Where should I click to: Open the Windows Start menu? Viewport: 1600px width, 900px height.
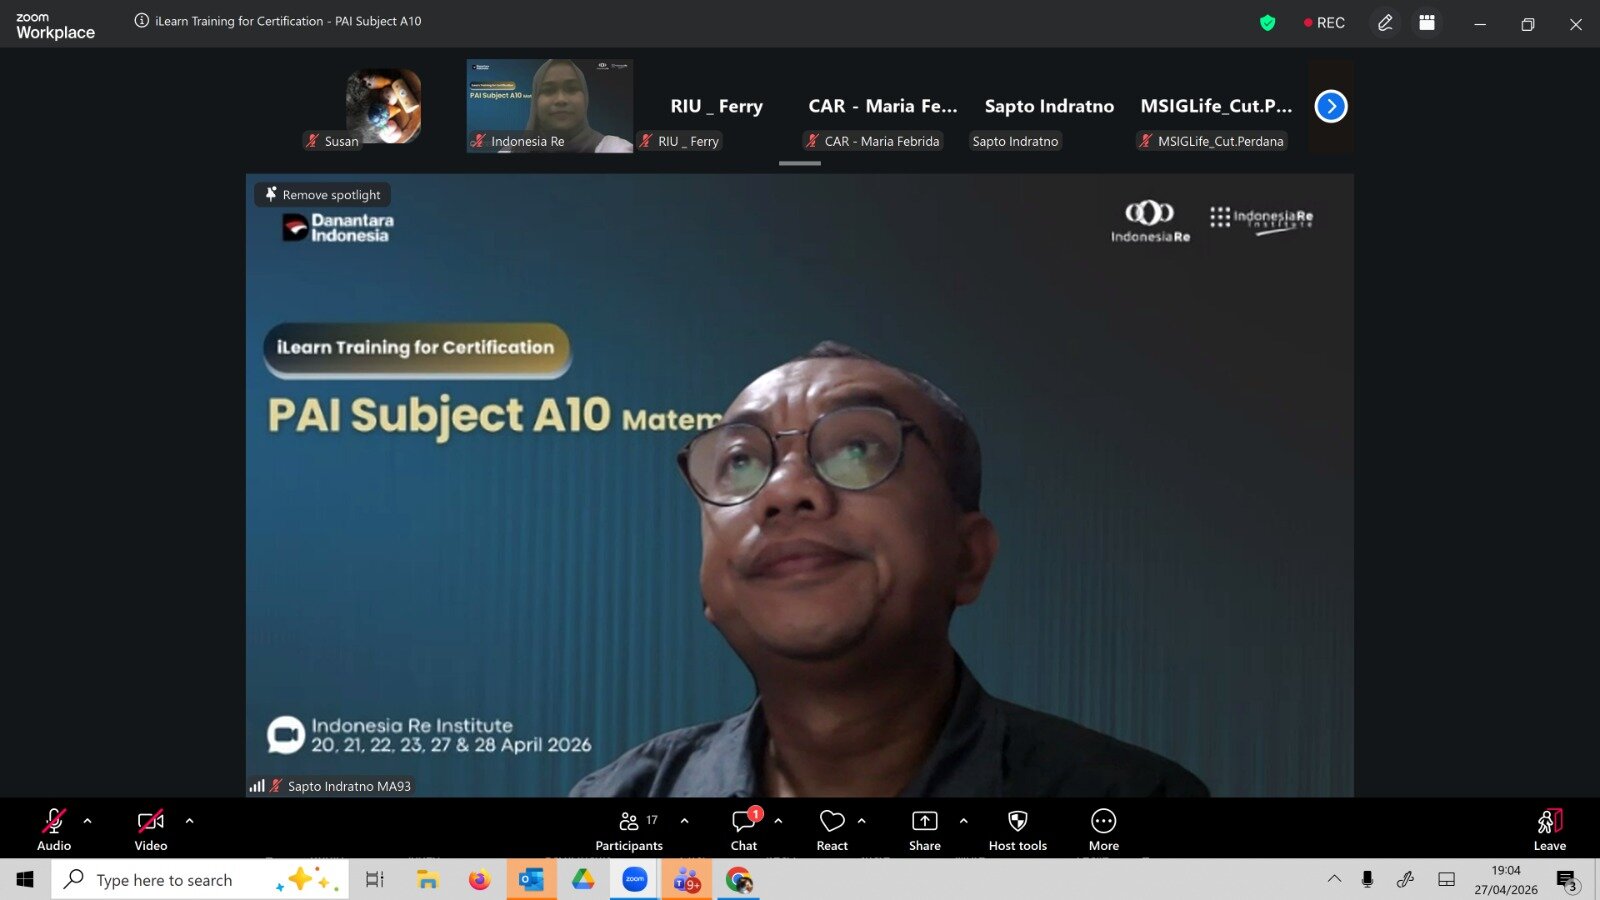(x=25, y=880)
